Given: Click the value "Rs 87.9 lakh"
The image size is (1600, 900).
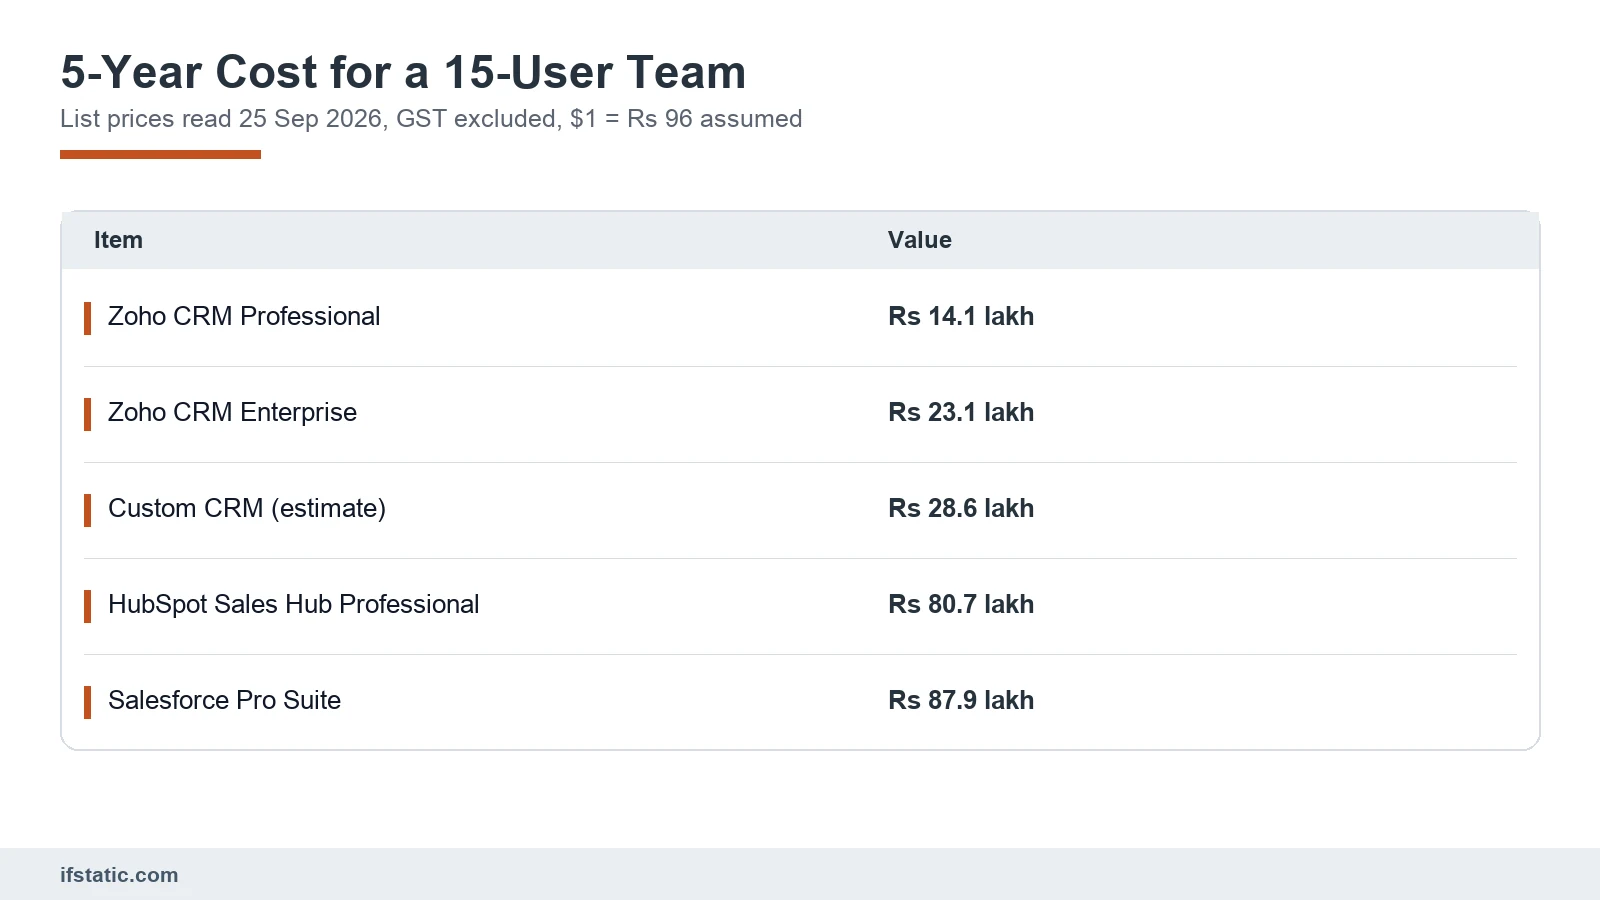Looking at the screenshot, I should tap(961, 700).
